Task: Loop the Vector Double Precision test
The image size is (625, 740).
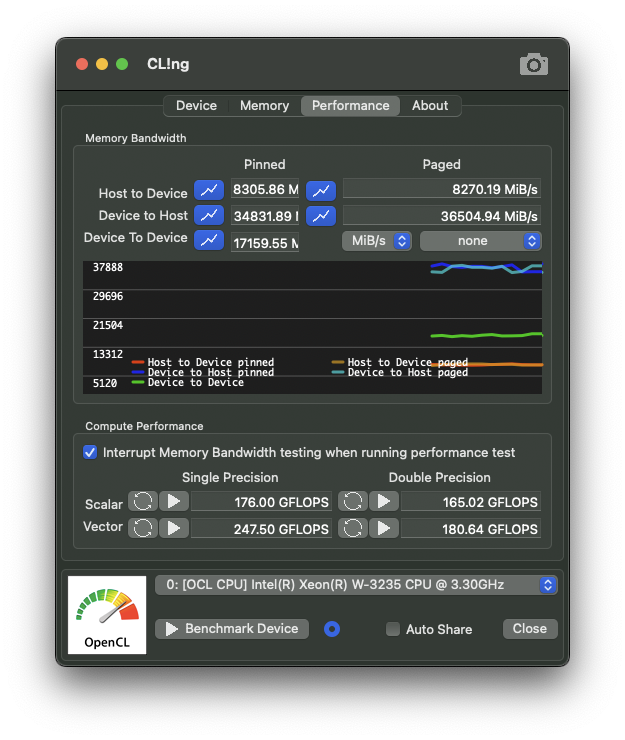Action: (x=353, y=527)
